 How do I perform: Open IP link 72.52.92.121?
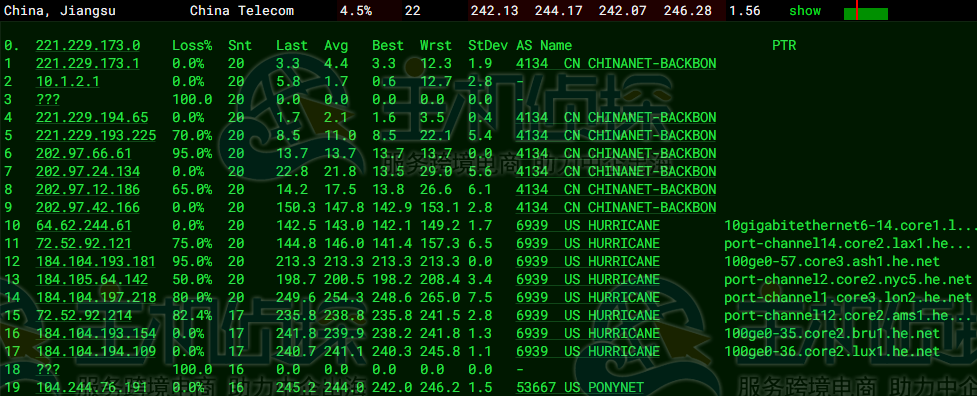[83, 243]
